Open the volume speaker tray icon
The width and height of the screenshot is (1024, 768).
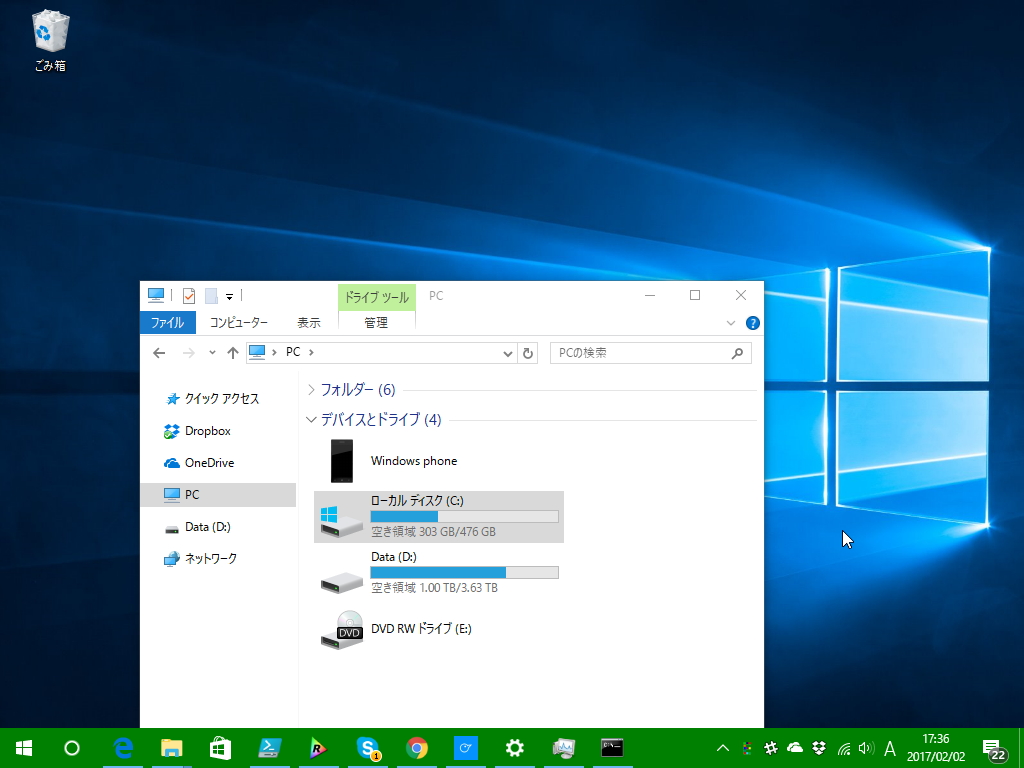[x=867, y=748]
